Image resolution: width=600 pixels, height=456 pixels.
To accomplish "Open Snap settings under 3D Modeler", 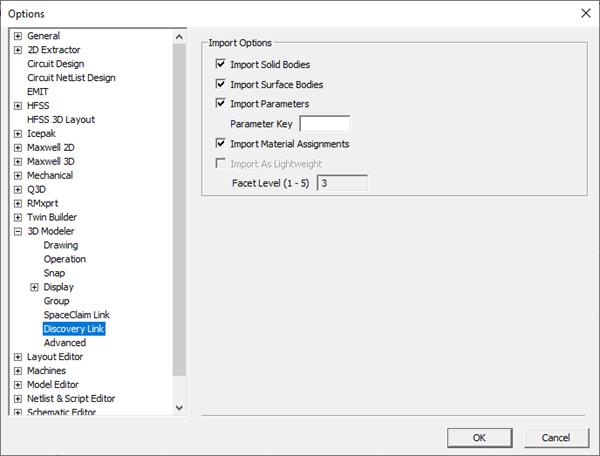I will point(54,273).
